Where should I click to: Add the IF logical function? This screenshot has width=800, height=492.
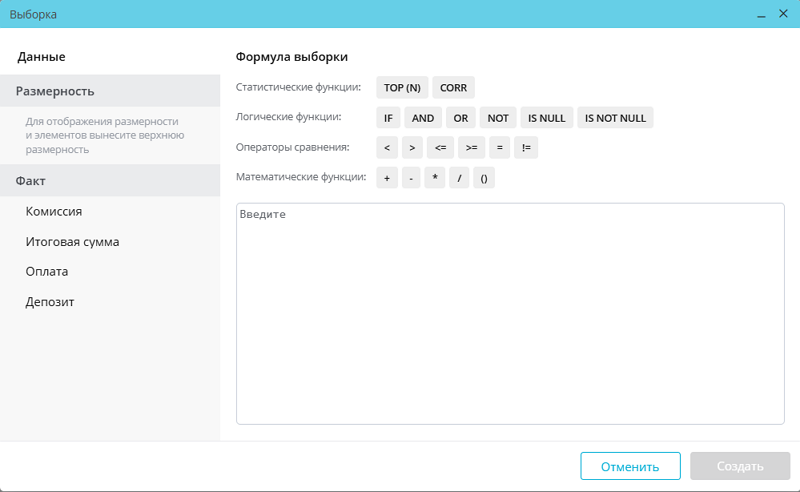point(388,118)
